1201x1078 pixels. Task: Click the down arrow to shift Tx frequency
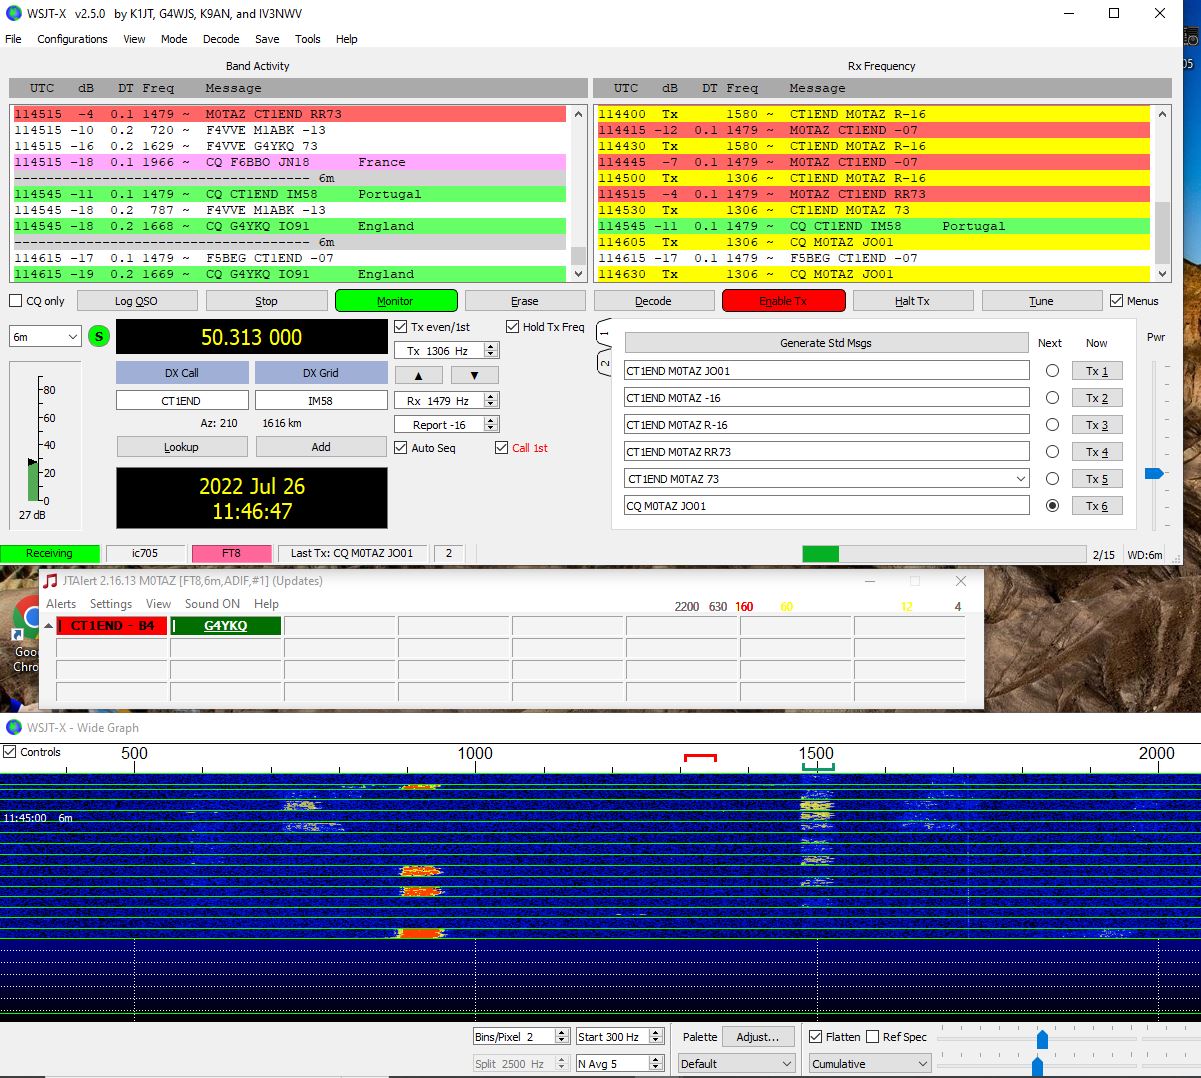coord(474,374)
